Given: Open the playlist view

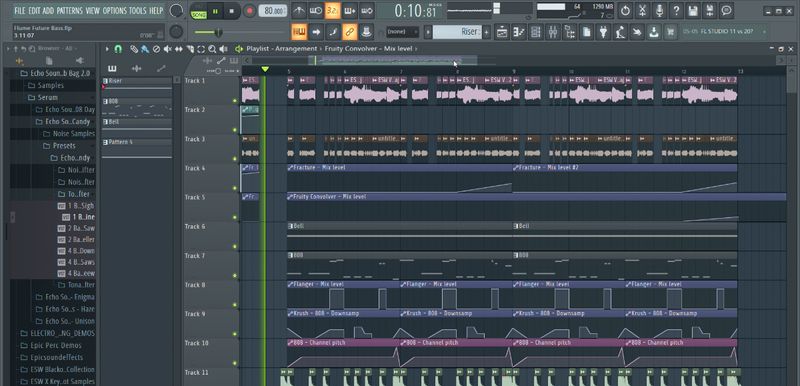Looking at the screenshot, I should coord(502,32).
